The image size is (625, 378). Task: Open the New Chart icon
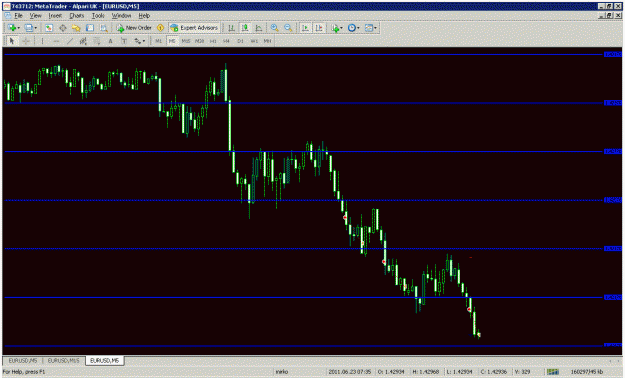click(x=12, y=28)
